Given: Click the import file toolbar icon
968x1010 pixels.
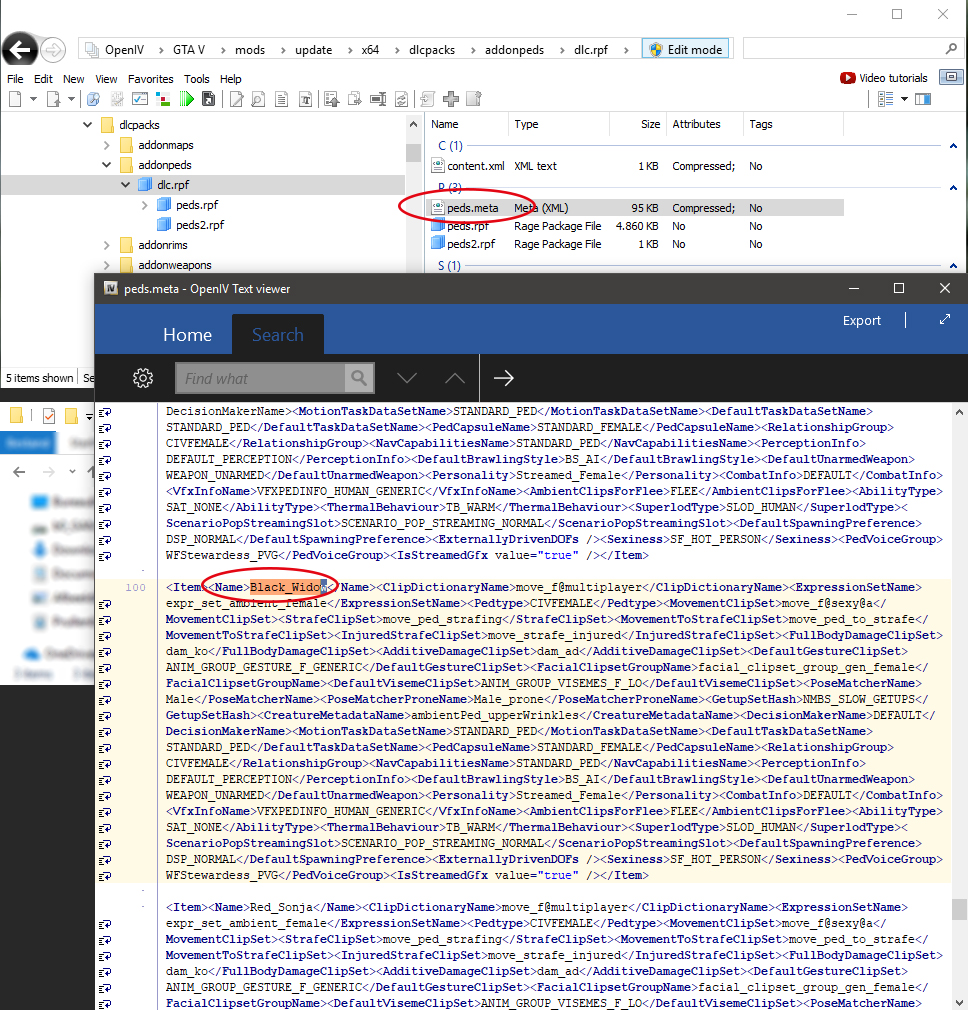Looking at the screenshot, I should pyautogui.click(x=53, y=99).
